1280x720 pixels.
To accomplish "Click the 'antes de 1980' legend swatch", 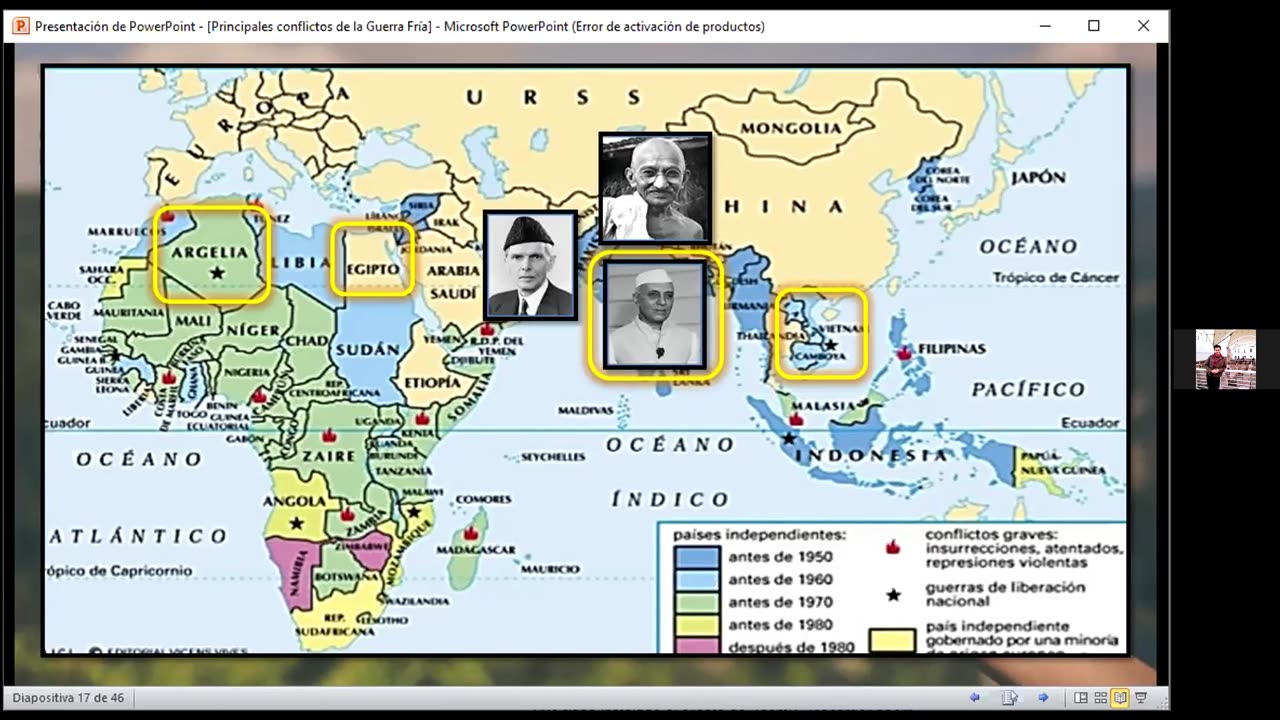I will (x=696, y=624).
